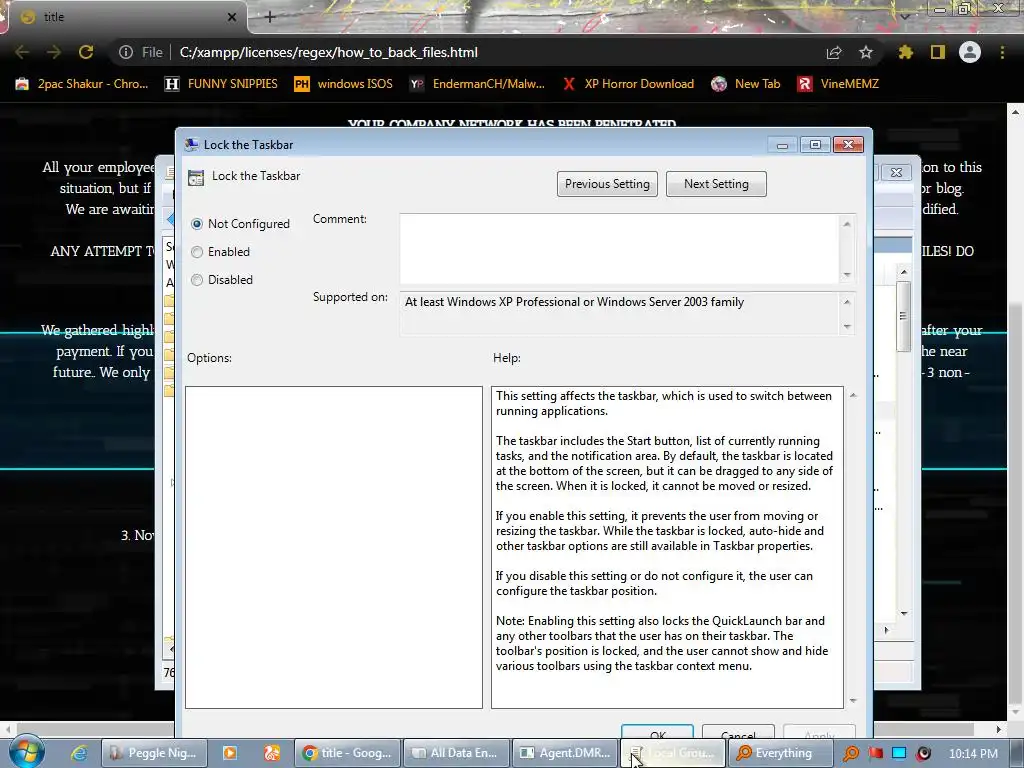Go to the Next Setting

pyautogui.click(x=716, y=184)
